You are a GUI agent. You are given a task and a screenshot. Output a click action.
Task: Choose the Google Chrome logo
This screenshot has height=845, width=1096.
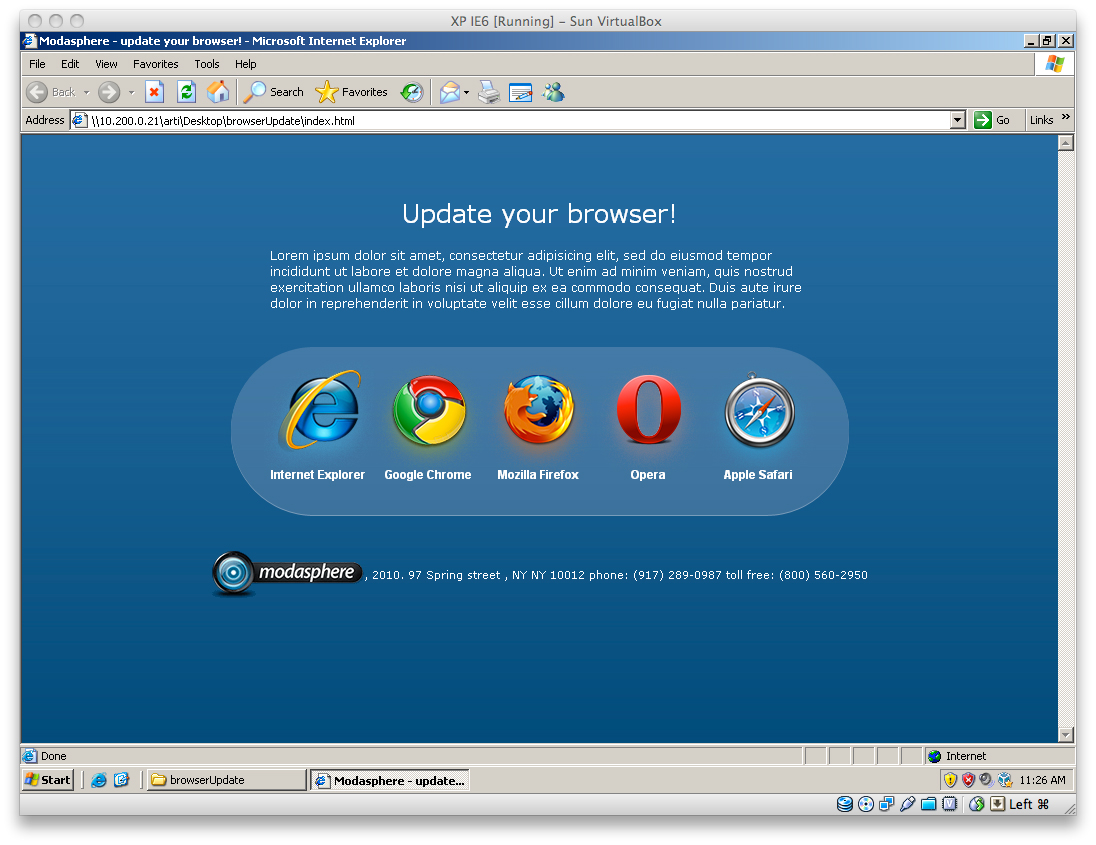tap(429, 410)
